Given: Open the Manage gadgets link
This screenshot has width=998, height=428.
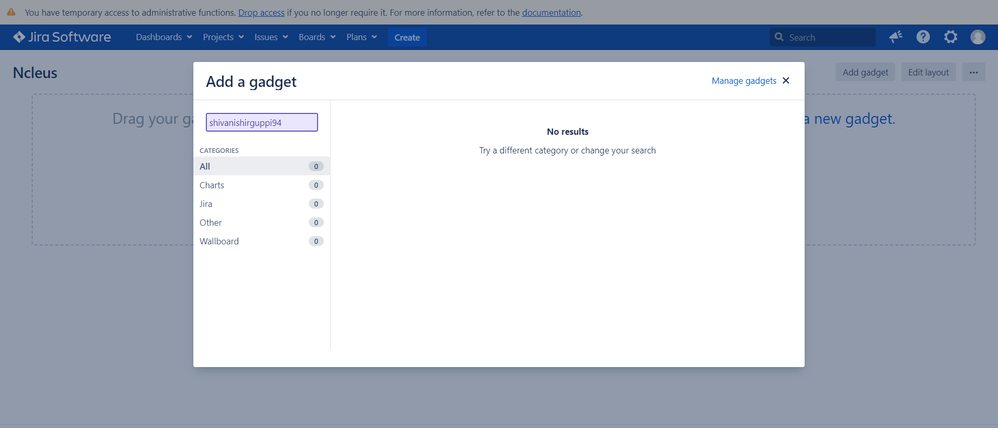Looking at the screenshot, I should pos(743,80).
